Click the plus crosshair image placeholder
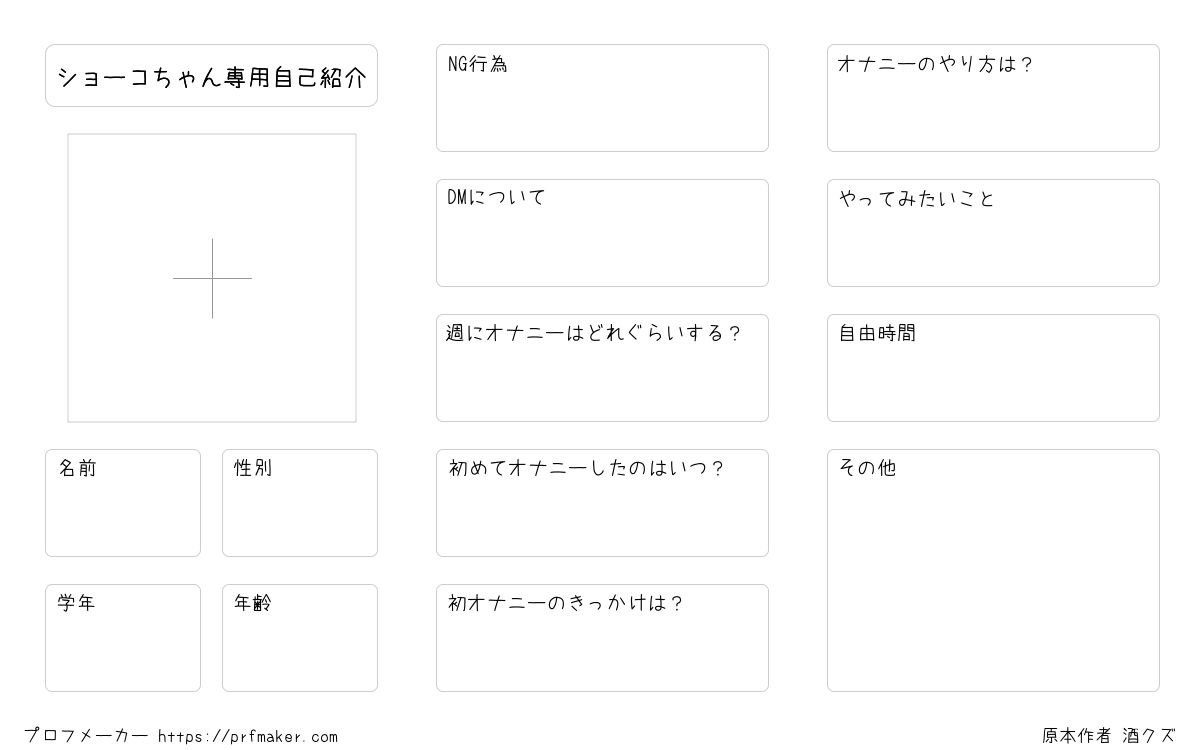Screen dimensions: 1200x750 pyautogui.click(x=212, y=278)
